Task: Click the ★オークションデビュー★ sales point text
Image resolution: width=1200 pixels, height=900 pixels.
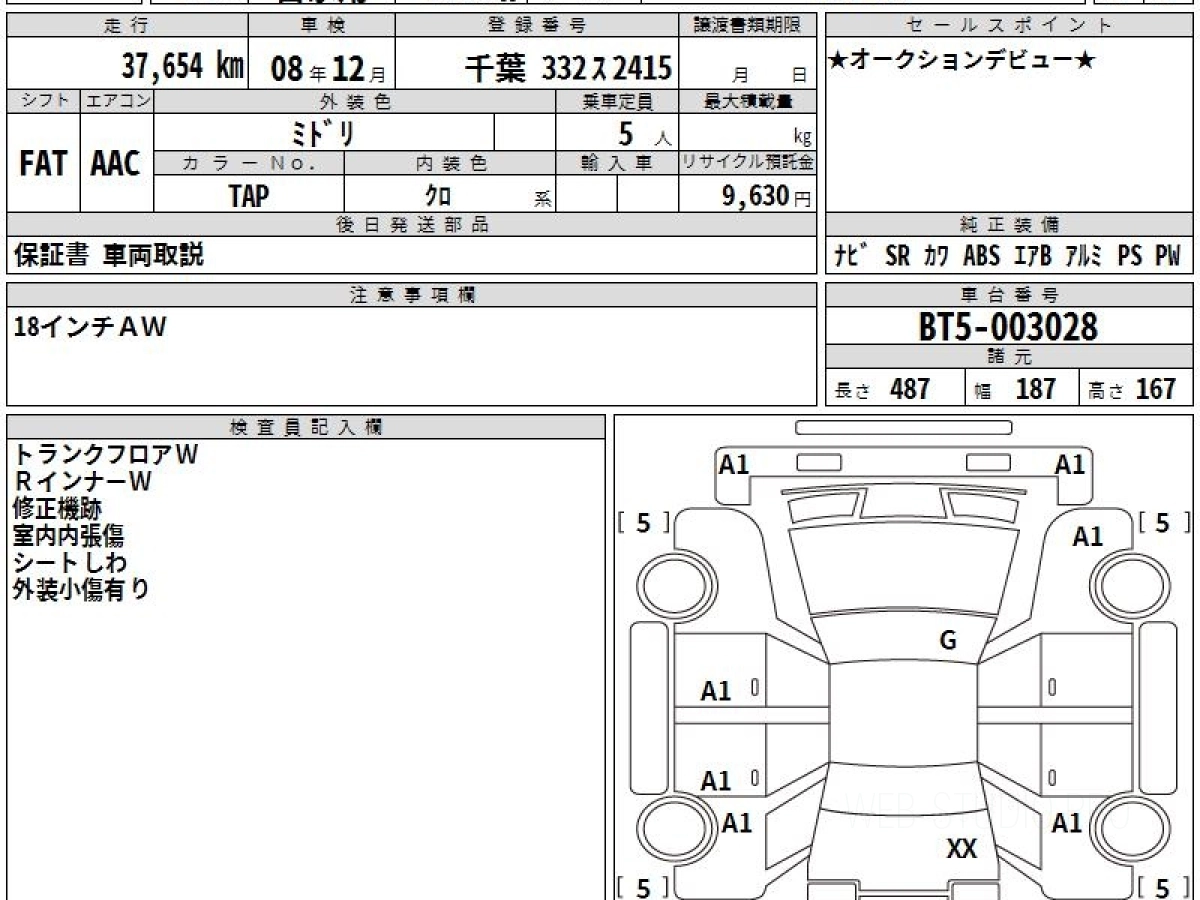Action: pyautogui.click(x=961, y=62)
